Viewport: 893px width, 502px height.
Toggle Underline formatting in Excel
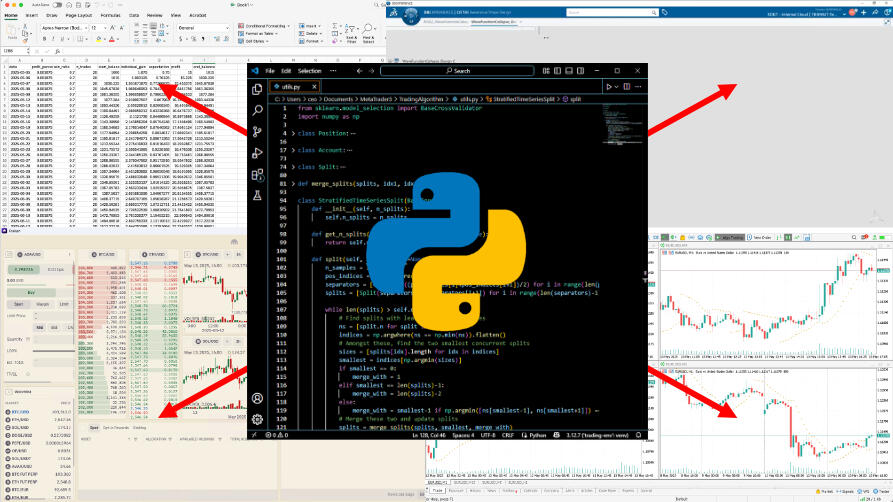coord(62,39)
